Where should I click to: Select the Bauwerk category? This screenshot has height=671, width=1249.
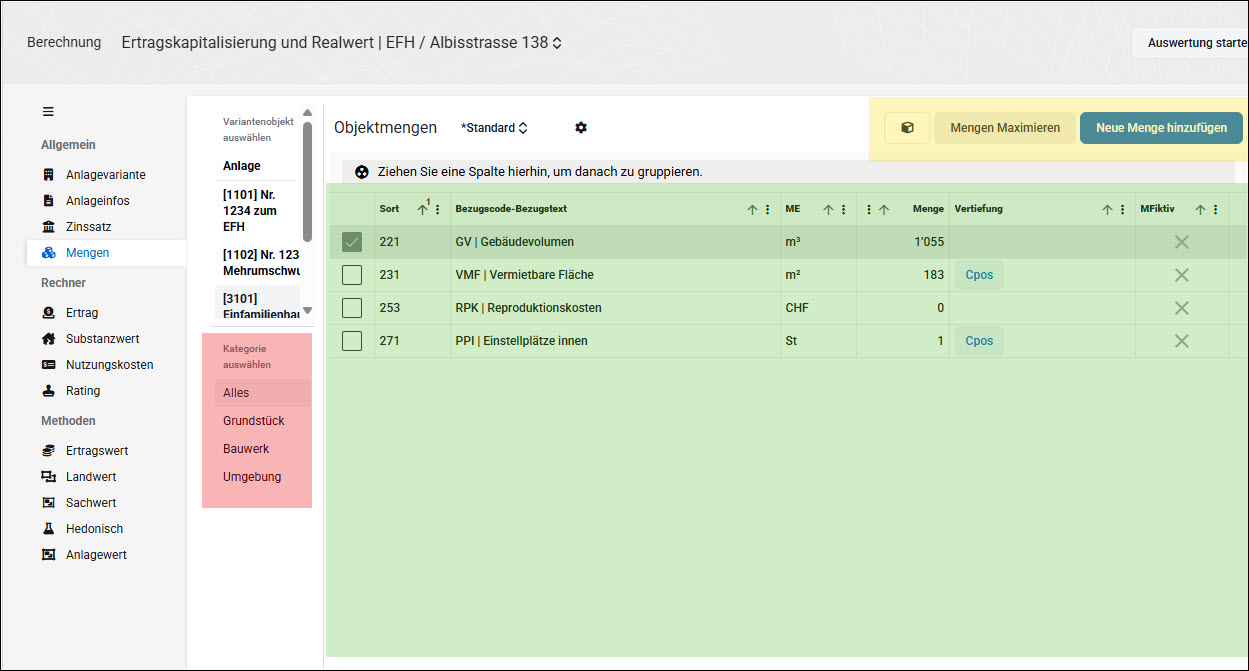pos(246,449)
